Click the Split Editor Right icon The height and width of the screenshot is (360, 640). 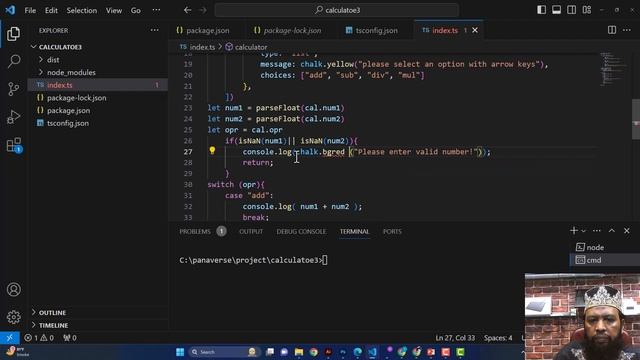point(611,30)
